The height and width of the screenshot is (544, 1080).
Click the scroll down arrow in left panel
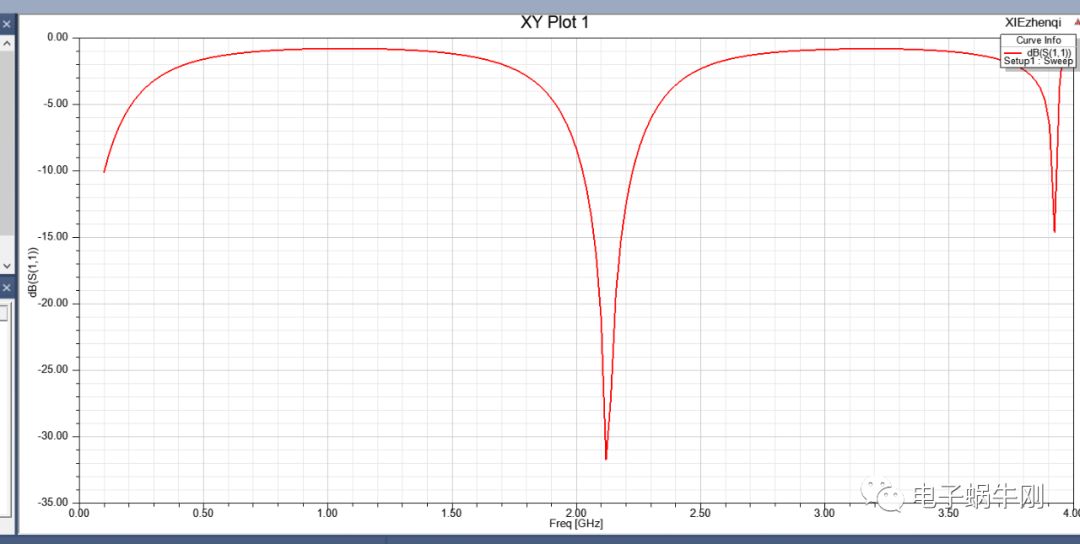coord(6,265)
